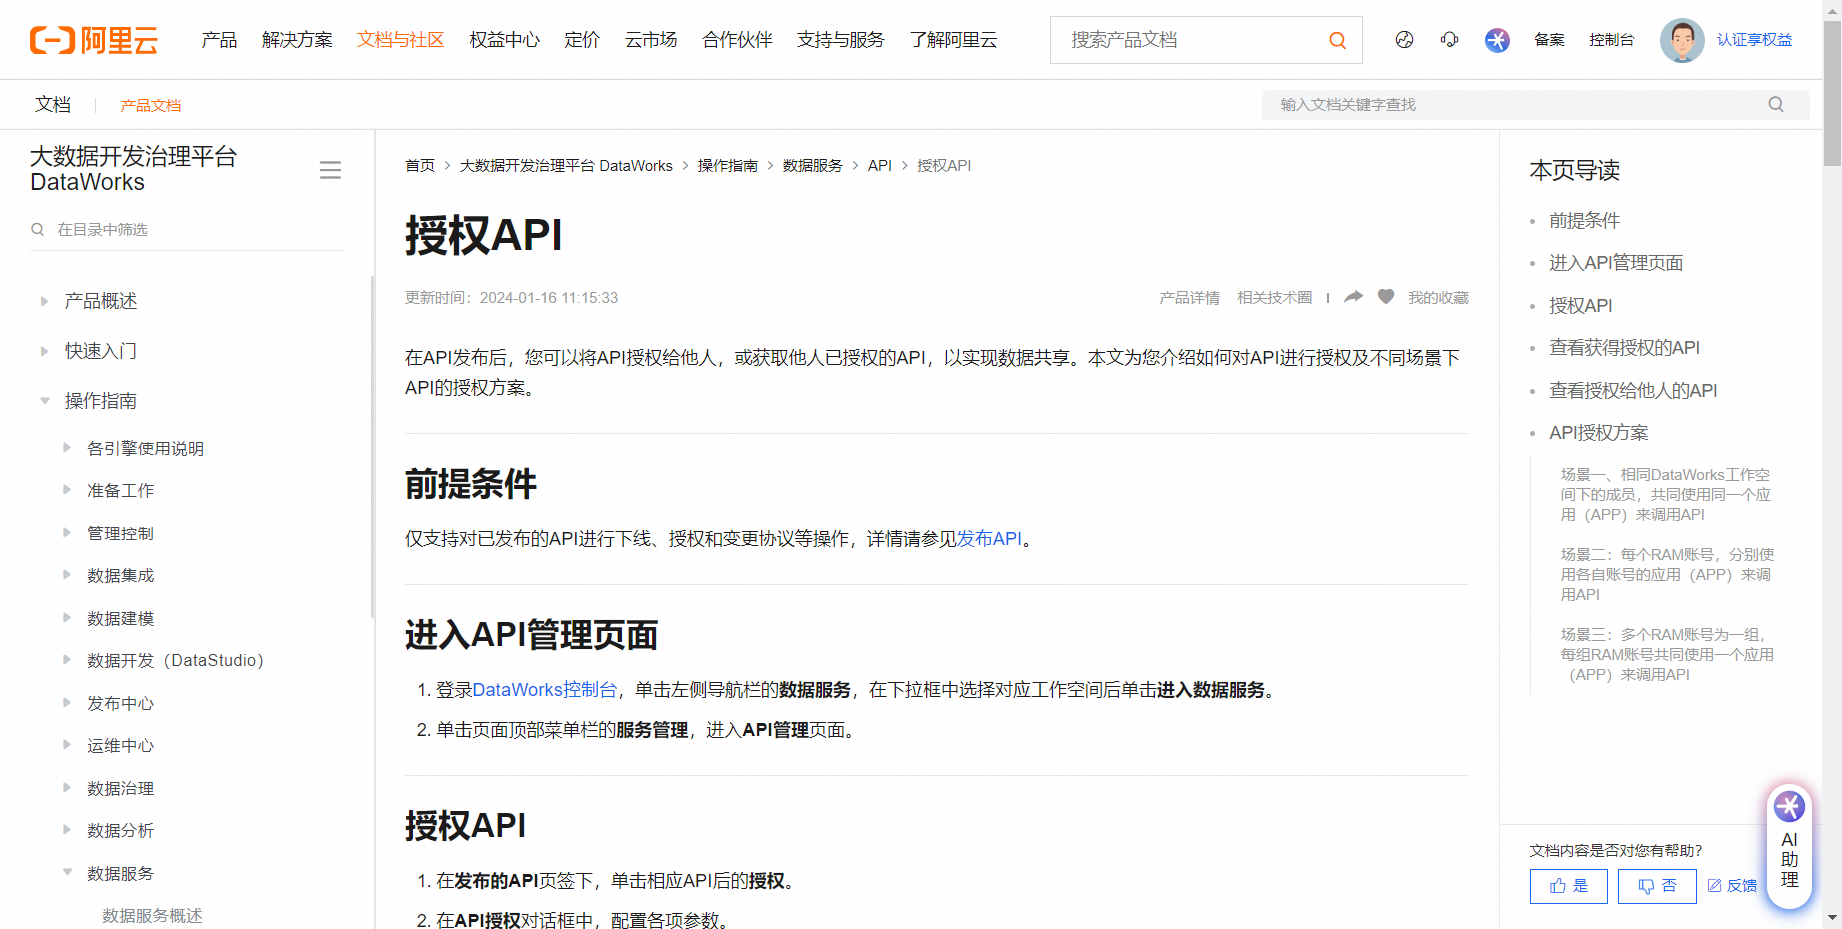1842x929 pixels.
Task: Collapse 数据服务 in sidebar
Action: click(67, 873)
